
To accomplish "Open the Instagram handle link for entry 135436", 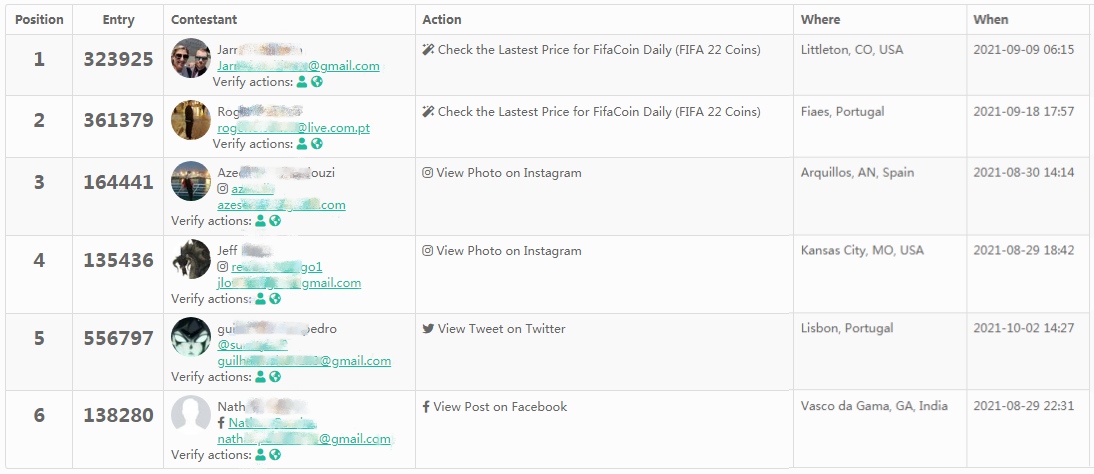I will tap(277, 267).
